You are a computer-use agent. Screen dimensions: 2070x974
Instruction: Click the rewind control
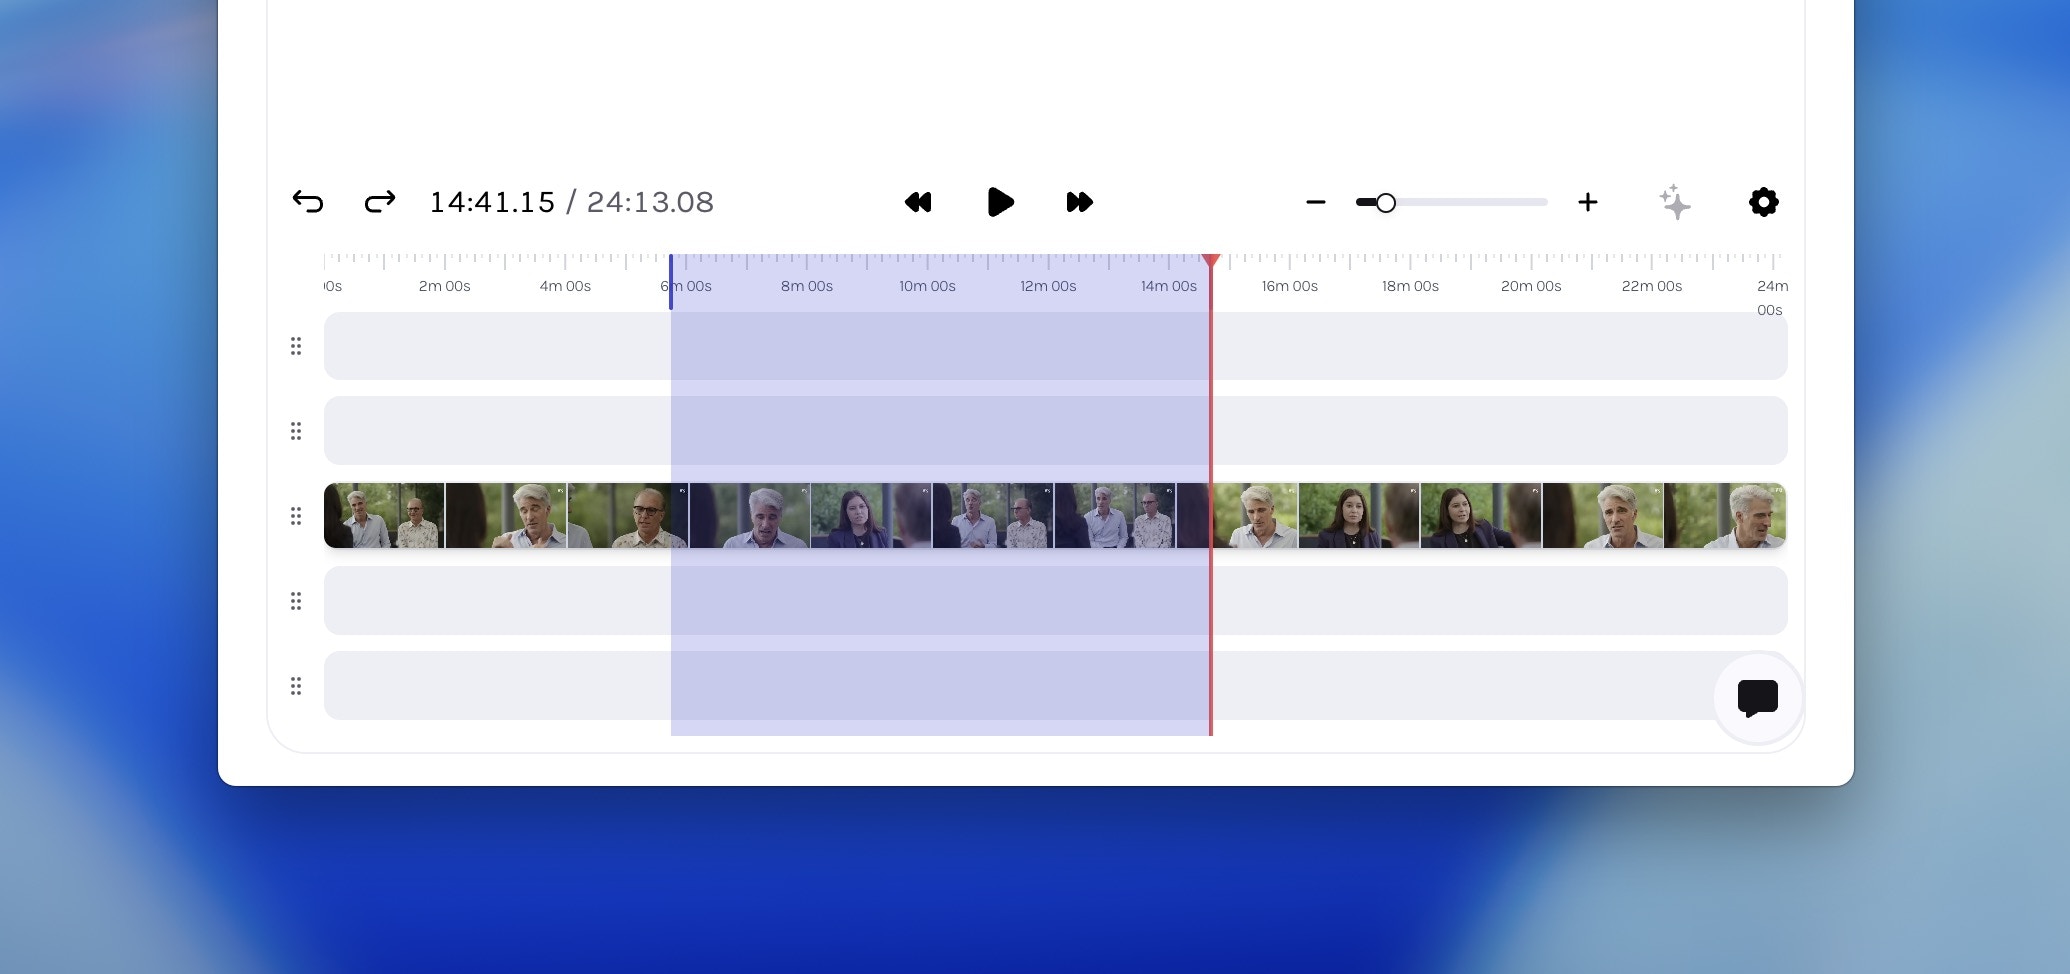pos(918,202)
